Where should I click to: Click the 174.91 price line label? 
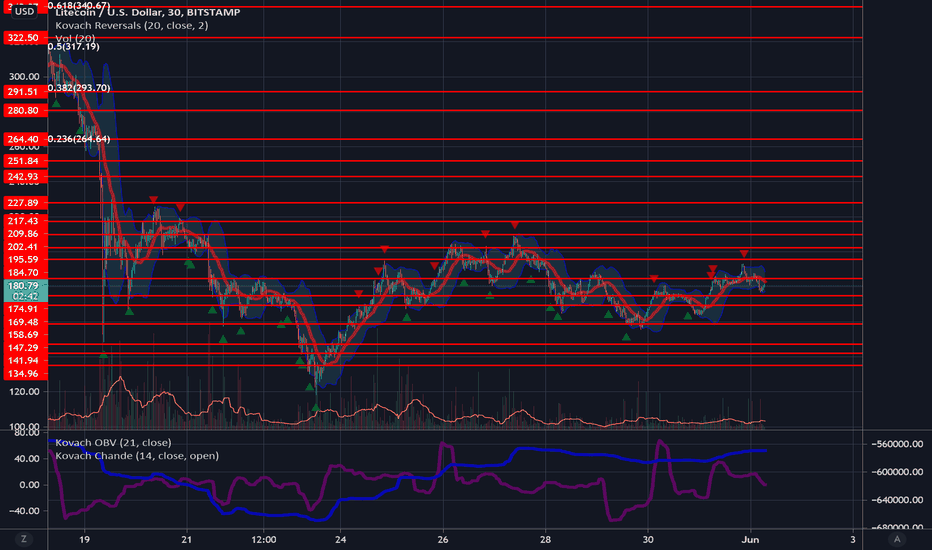point(25,309)
